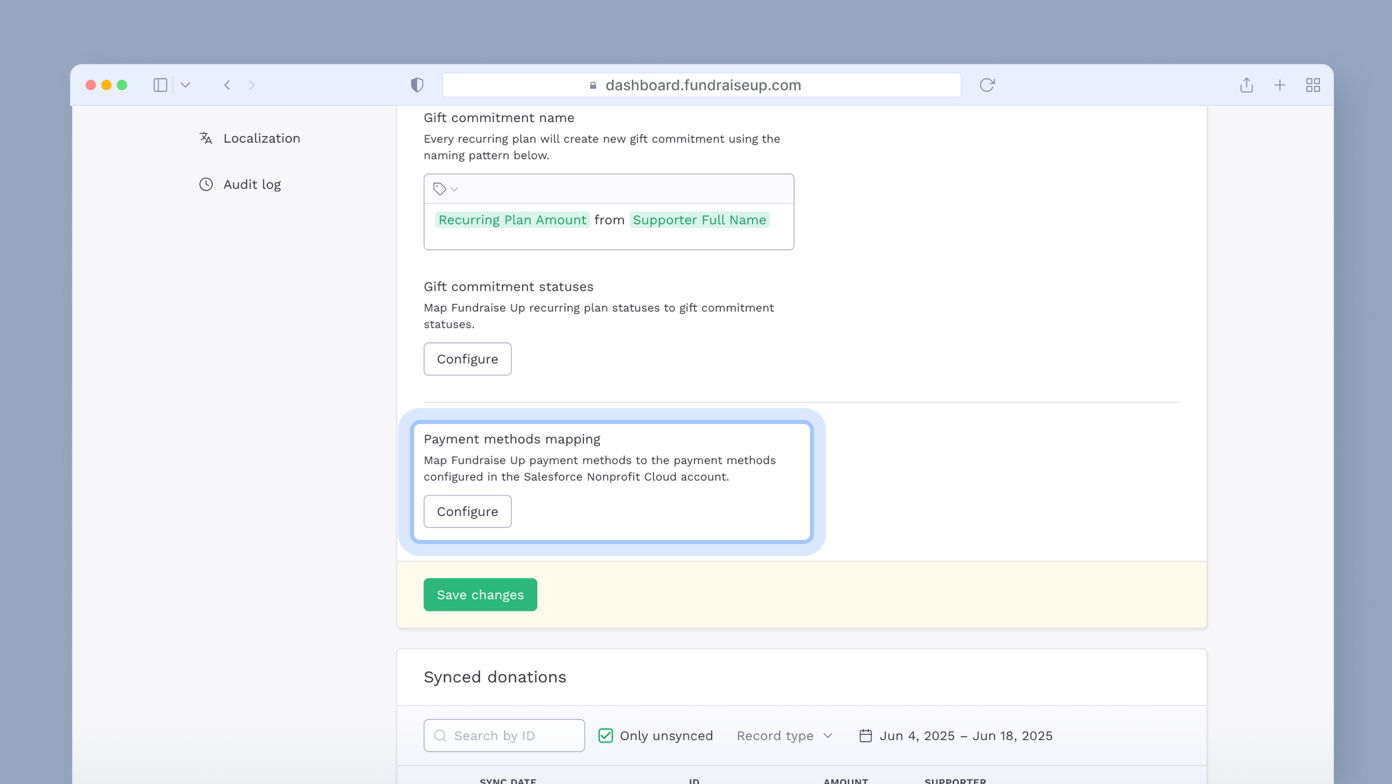
Task: Open the tab overview grid icon
Action: [x=1313, y=85]
